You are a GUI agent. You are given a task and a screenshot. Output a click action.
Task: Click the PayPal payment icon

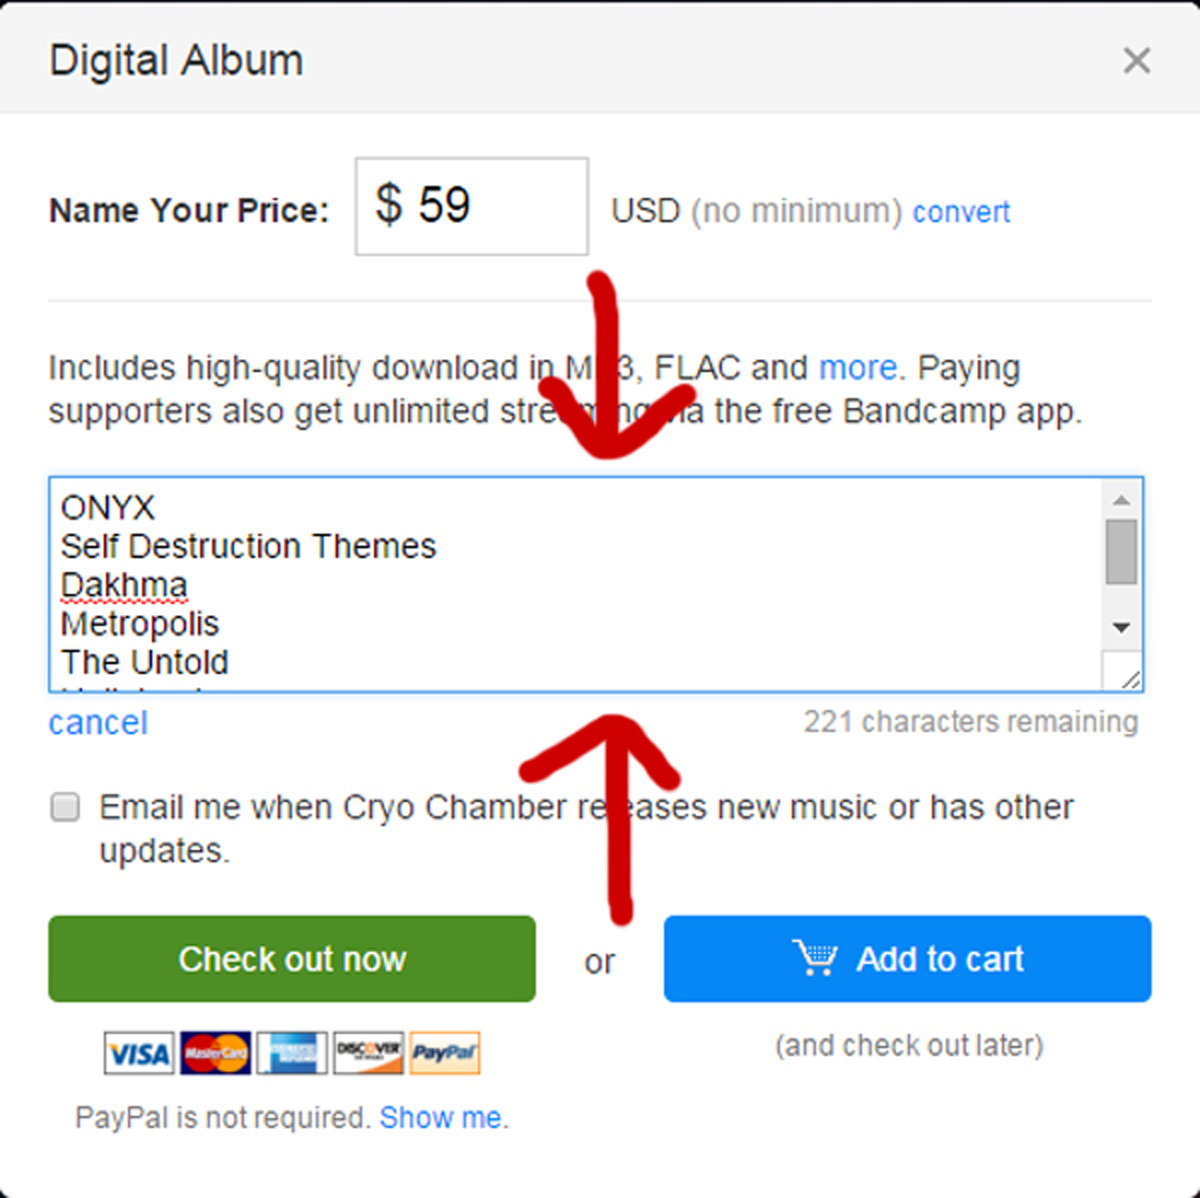point(444,1053)
